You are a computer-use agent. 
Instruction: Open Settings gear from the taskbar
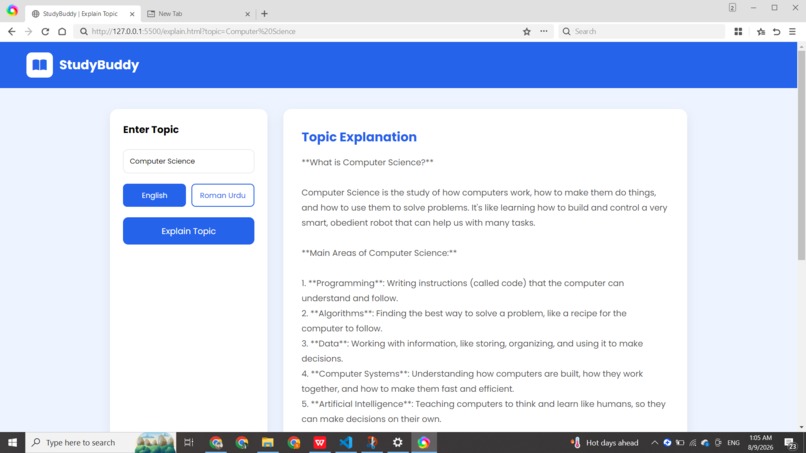coord(397,442)
